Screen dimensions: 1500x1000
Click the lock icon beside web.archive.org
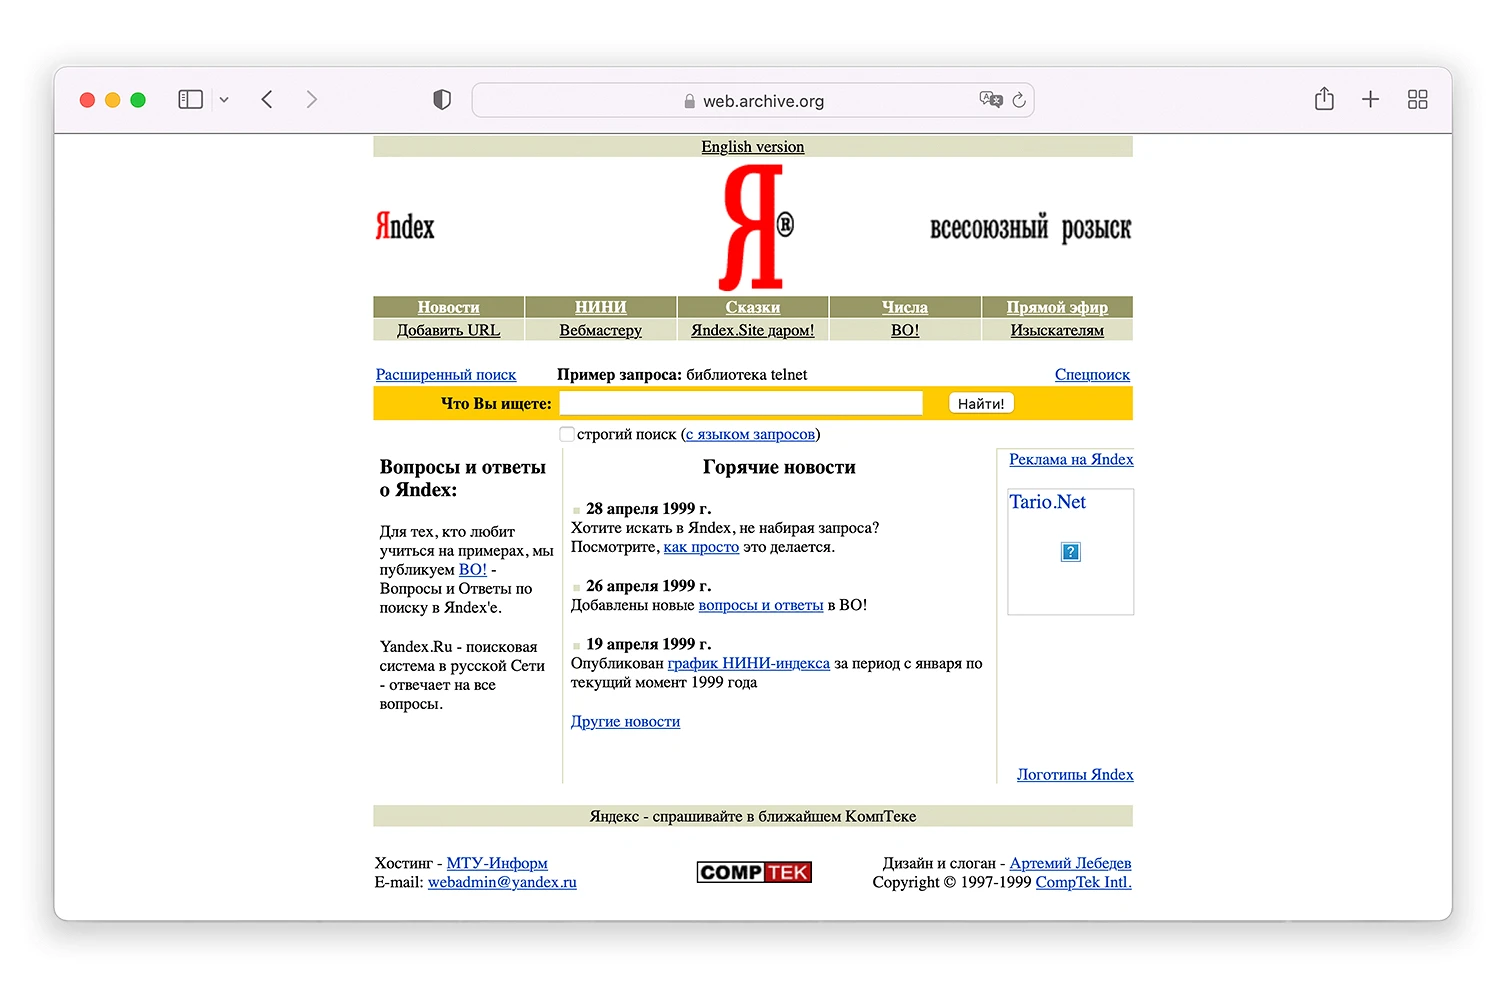(690, 101)
